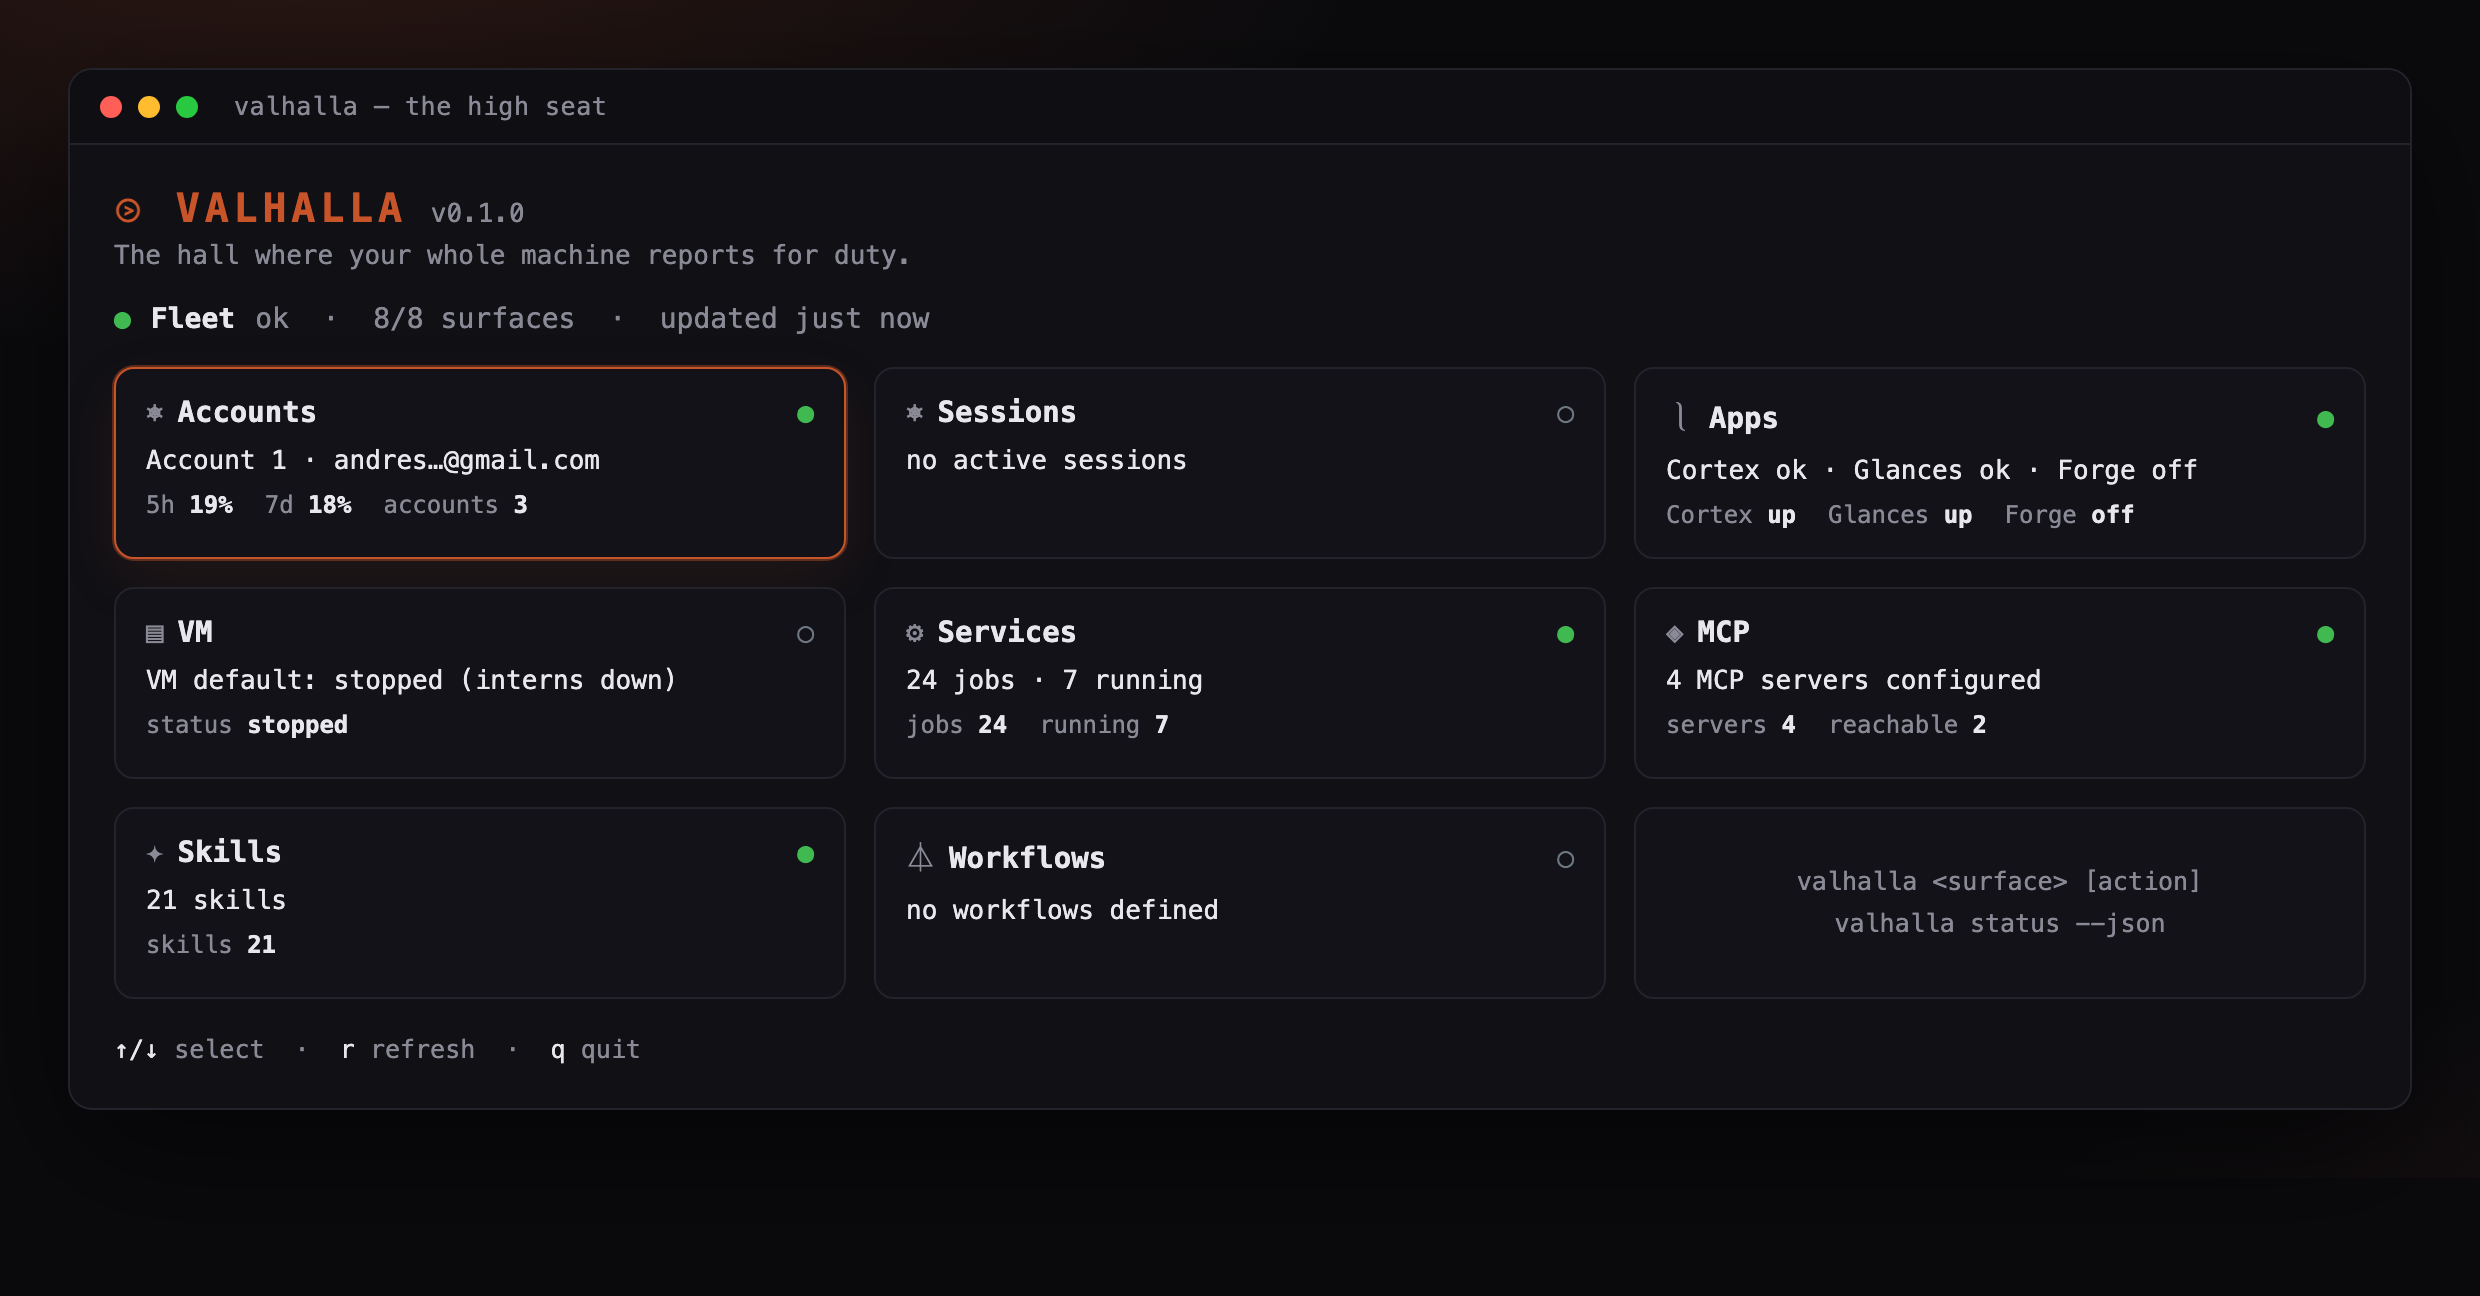
Task: Click the Fleet green status dot
Action: pos(122,320)
